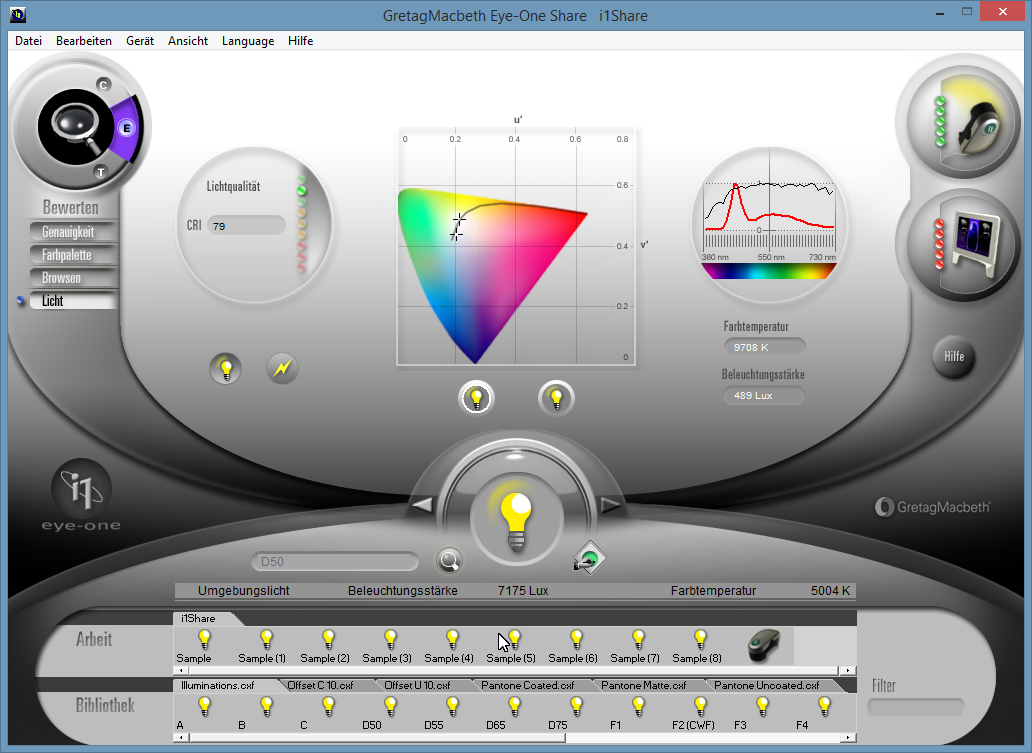The image size is (1032, 753).
Task: Click the next arrow right of bulb
Action: [x=611, y=505]
